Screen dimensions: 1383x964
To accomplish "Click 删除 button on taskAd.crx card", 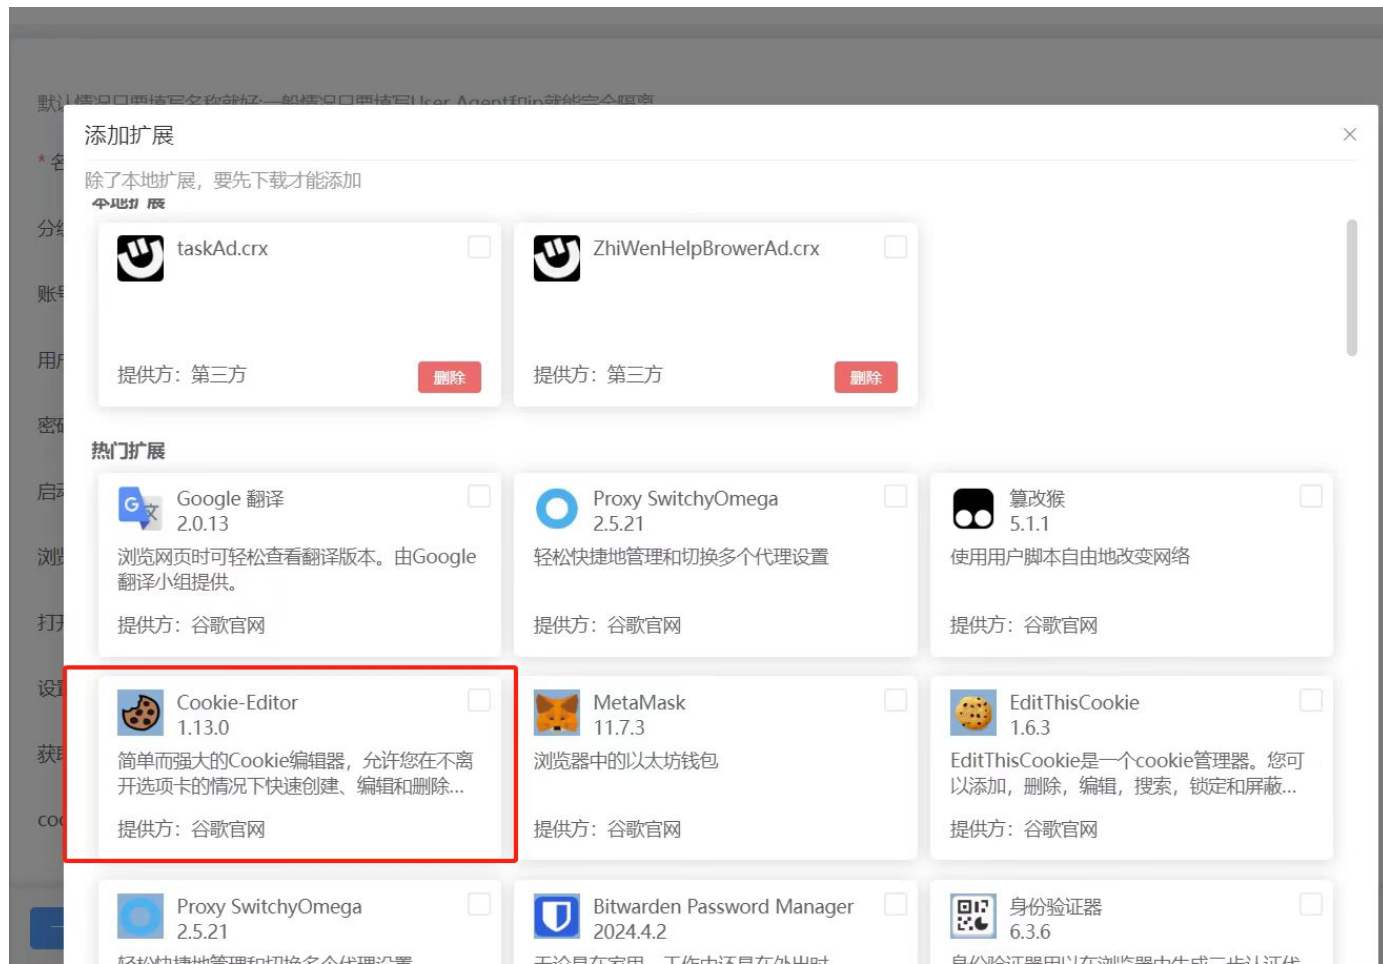I will coord(451,378).
